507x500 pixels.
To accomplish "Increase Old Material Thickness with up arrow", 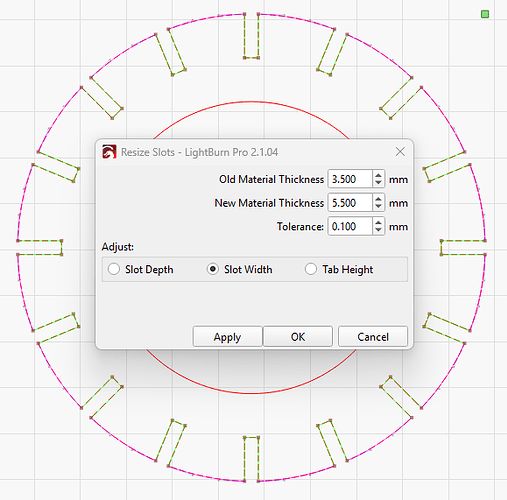I will click(x=378, y=175).
